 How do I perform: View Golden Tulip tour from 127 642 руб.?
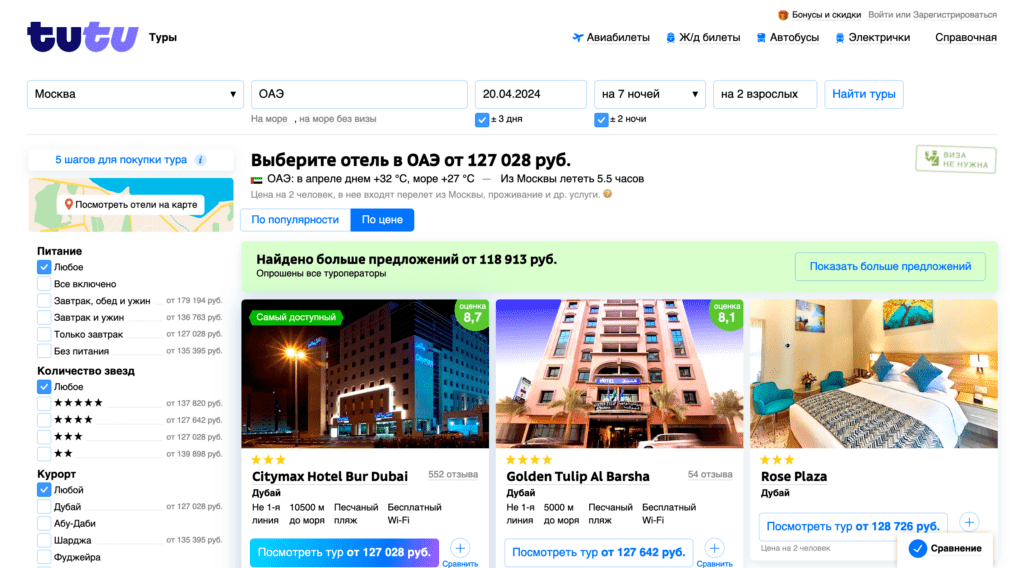point(598,552)
